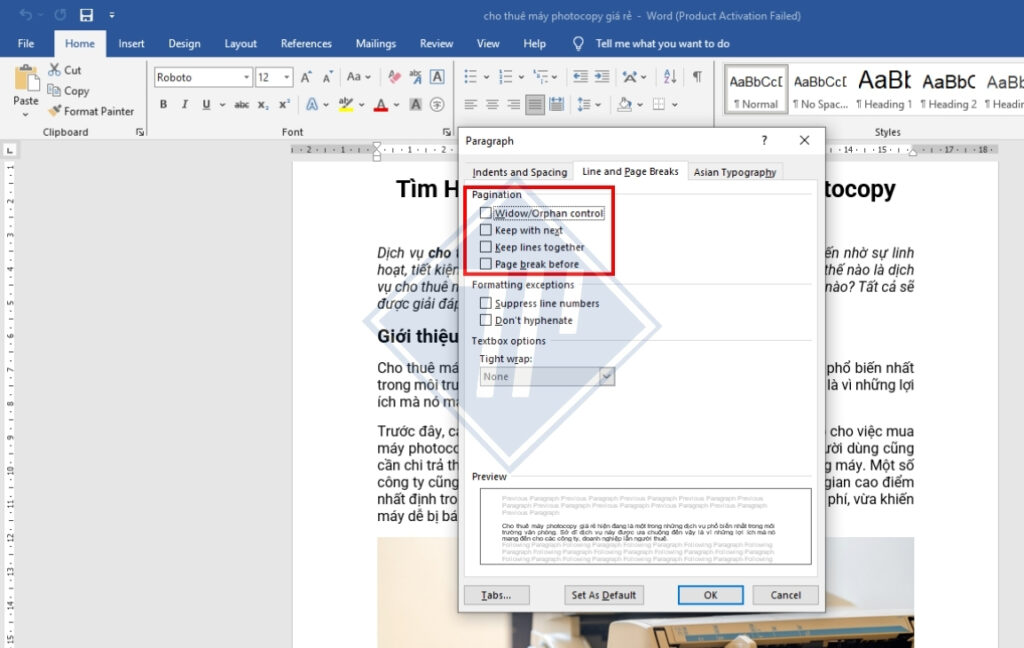The image size is (1024, 648).
Task: Click the Set As Default button
Action: pyautogui.click(x=603, y=595)
